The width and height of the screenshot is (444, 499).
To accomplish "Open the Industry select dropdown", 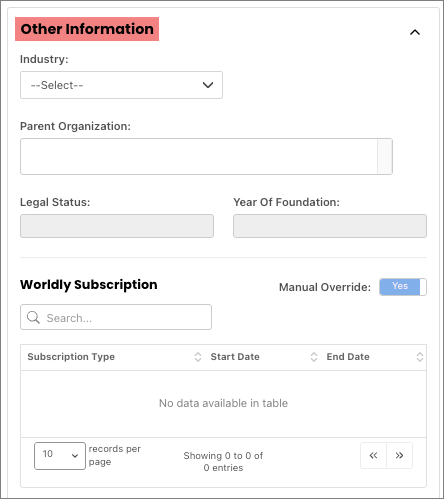I will tap(121, 85).
